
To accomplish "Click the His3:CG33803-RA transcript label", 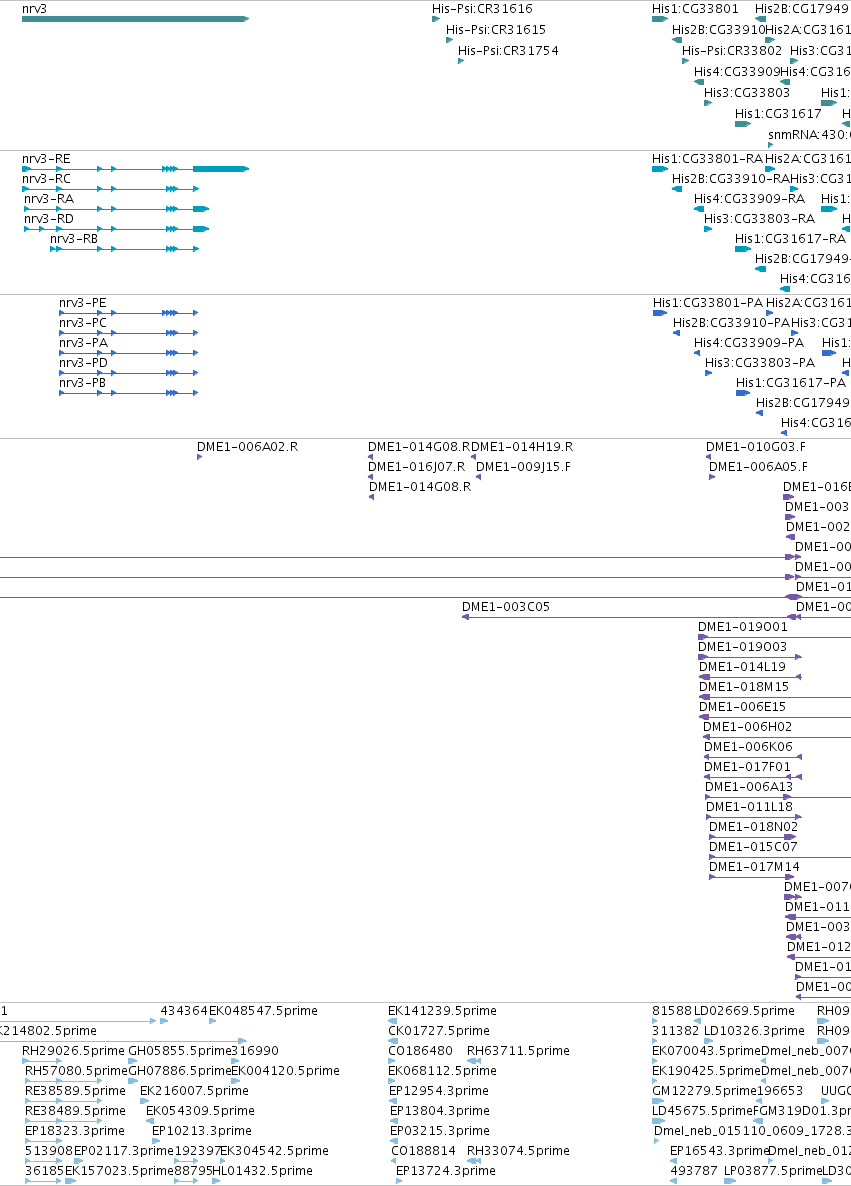I will point(759,219).
